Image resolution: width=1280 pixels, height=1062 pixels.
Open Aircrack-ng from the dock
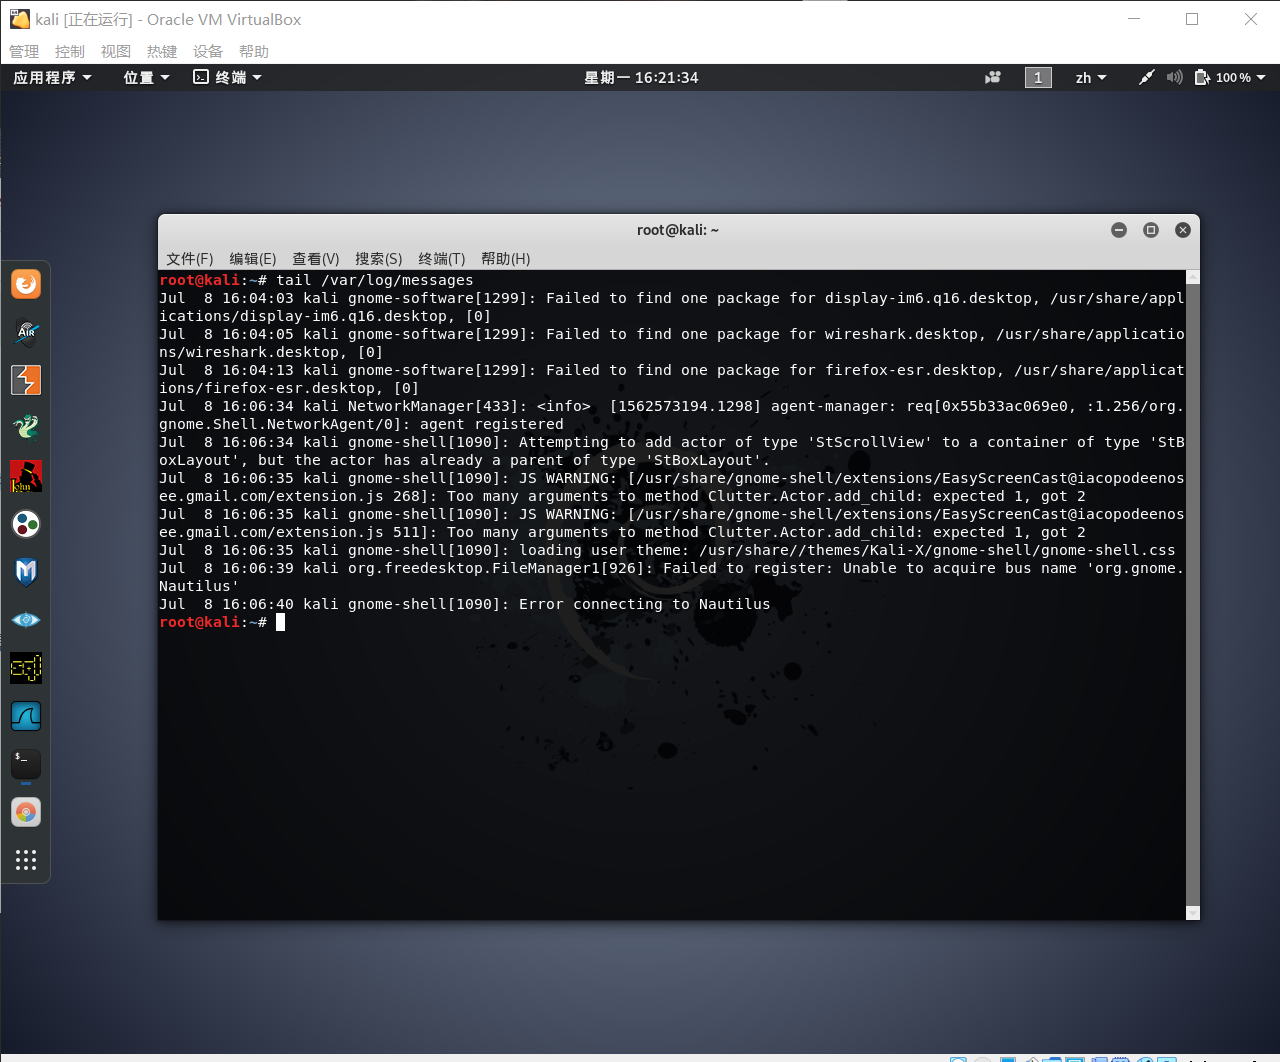click(25, 333)
